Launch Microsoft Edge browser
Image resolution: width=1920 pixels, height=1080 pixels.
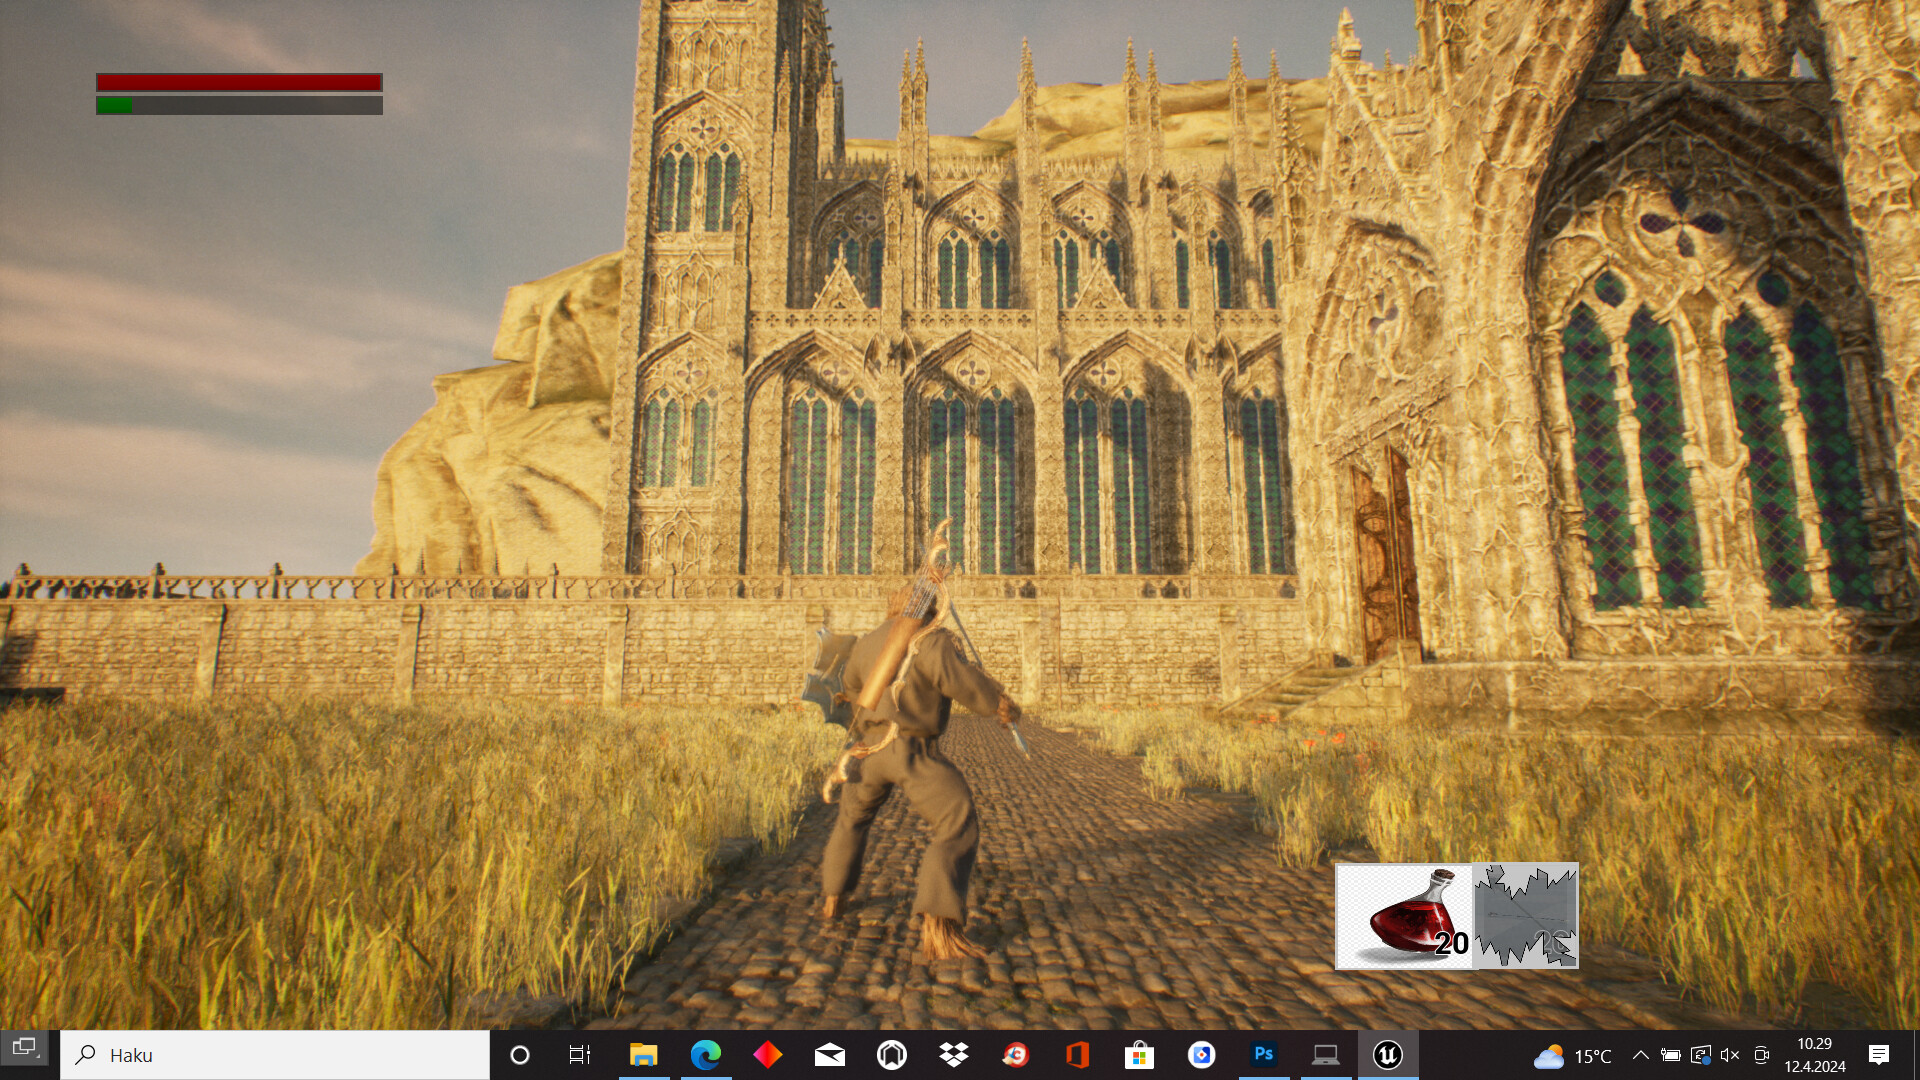coord(709,1054)
